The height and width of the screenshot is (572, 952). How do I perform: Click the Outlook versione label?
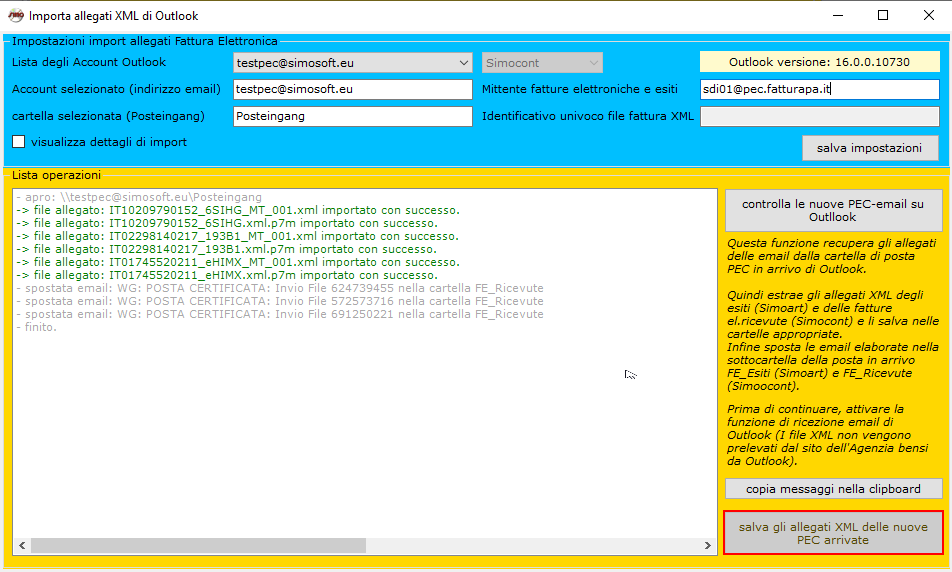[x=819, y=62]
